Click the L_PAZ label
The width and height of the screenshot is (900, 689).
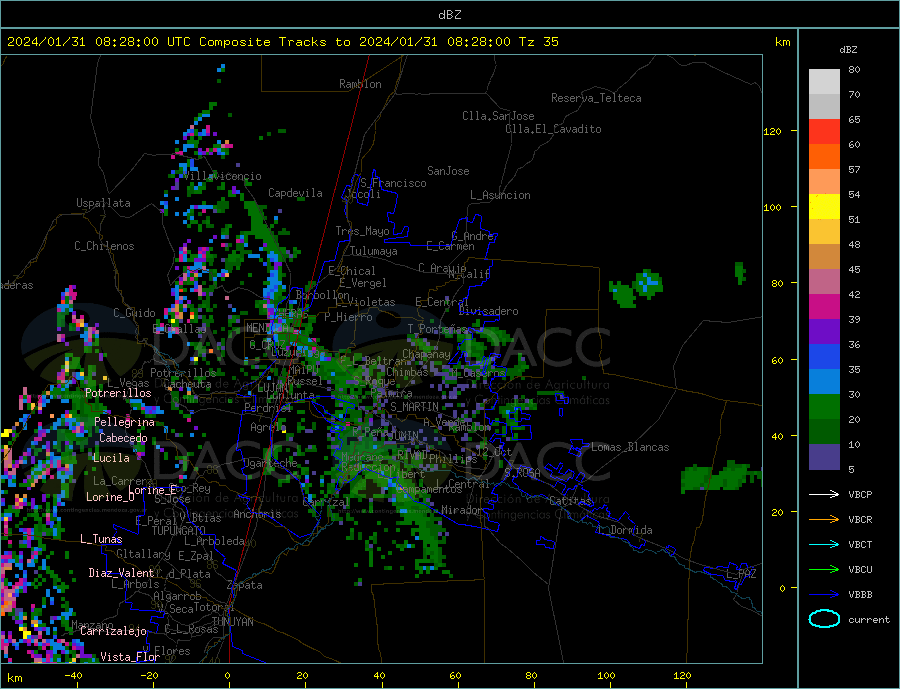(742, 574)
